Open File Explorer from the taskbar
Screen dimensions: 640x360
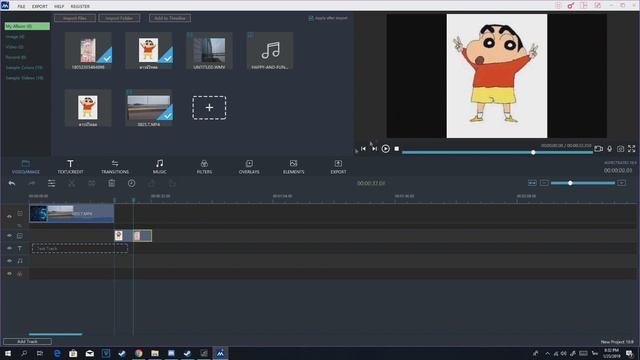[155, 353]
